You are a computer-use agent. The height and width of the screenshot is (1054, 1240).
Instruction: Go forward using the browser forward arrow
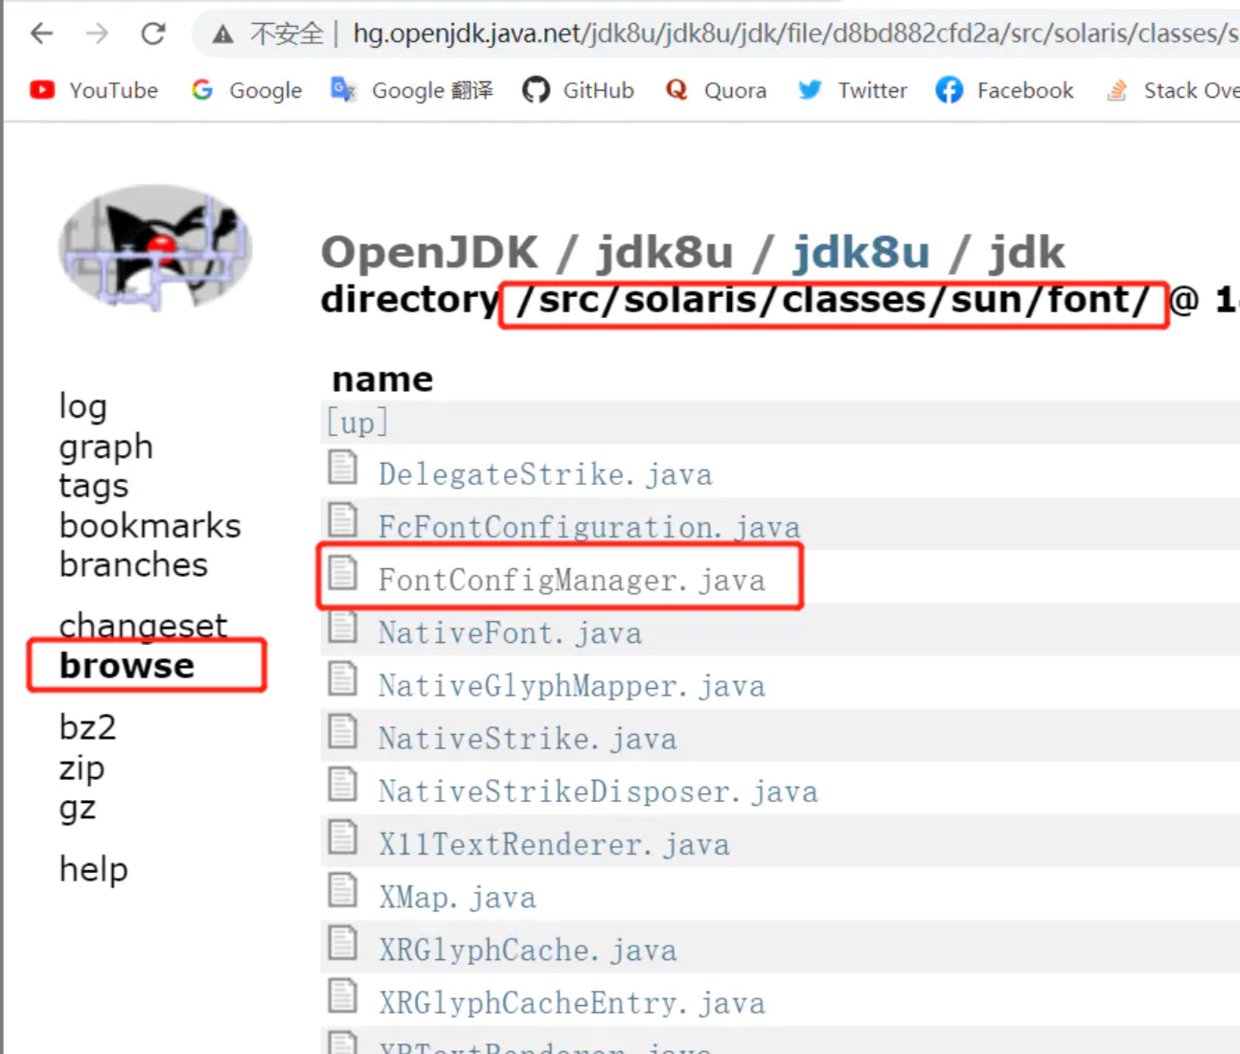coord(97,34)
